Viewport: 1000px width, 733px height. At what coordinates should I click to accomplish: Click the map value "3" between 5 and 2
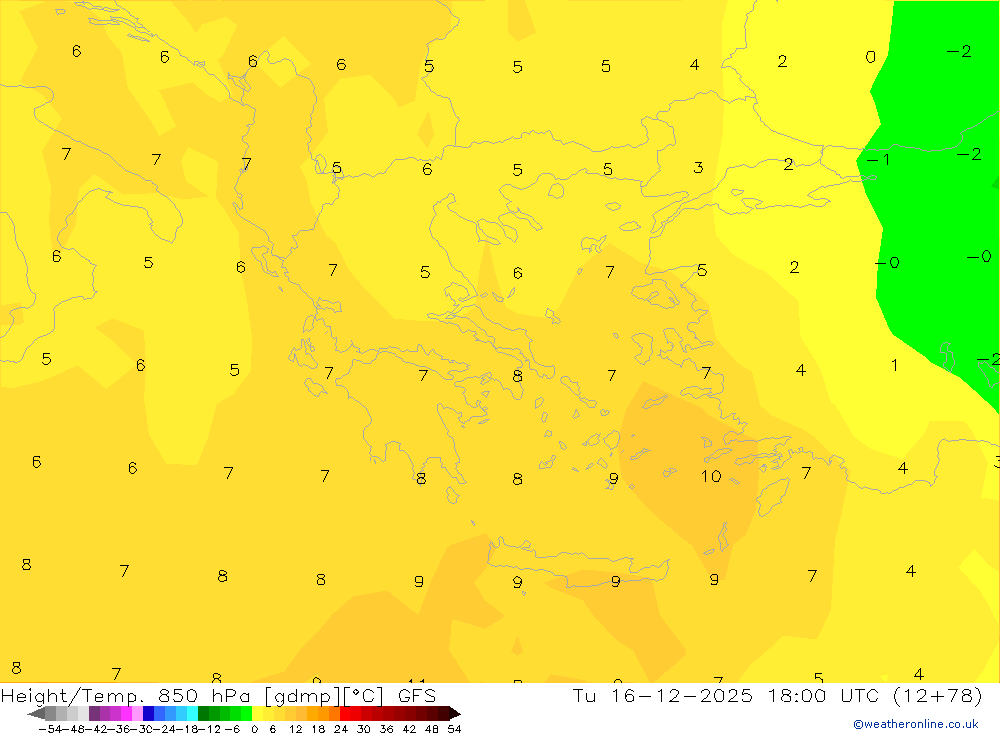[x=698, y=167]
